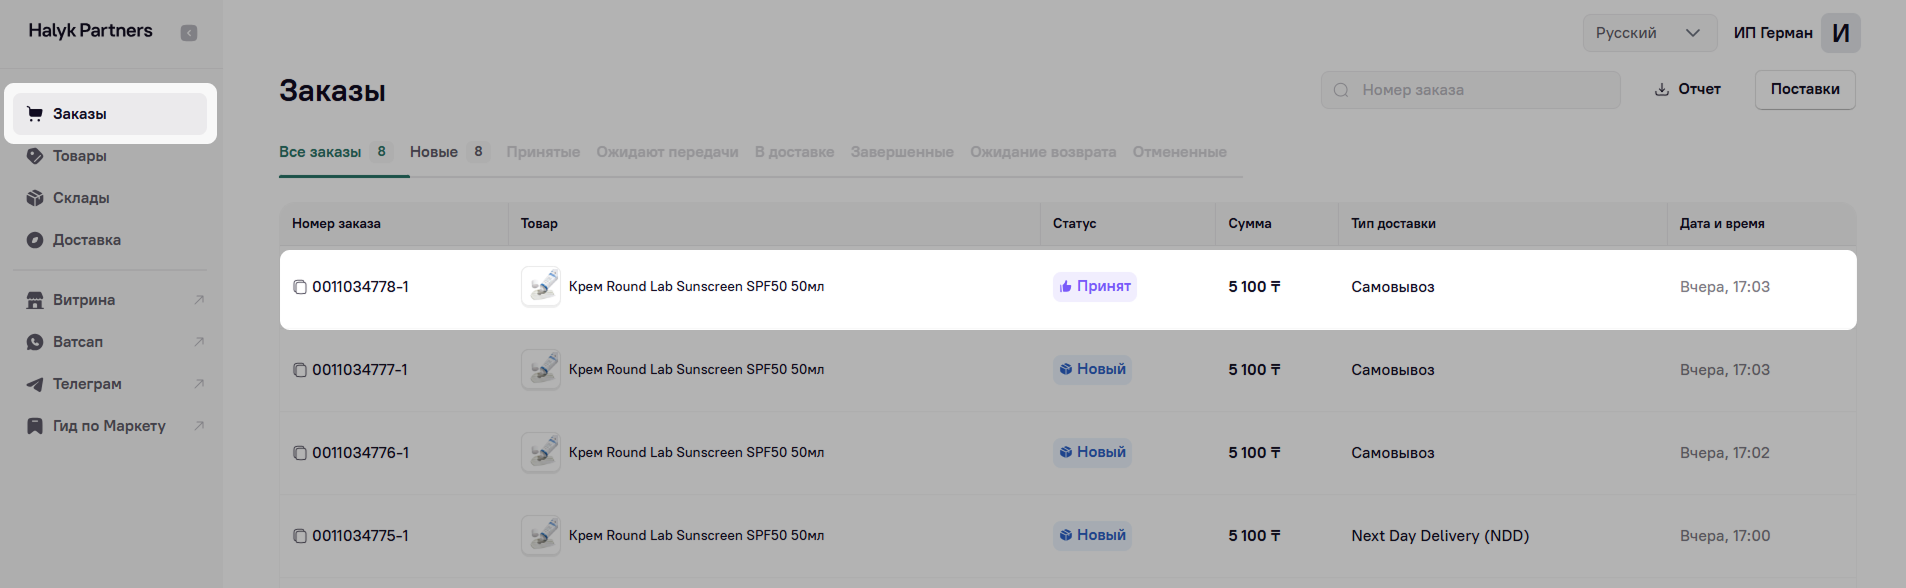Open Витрина external link
This screenshot has width=1906, height=588.
tap(84, 300)
